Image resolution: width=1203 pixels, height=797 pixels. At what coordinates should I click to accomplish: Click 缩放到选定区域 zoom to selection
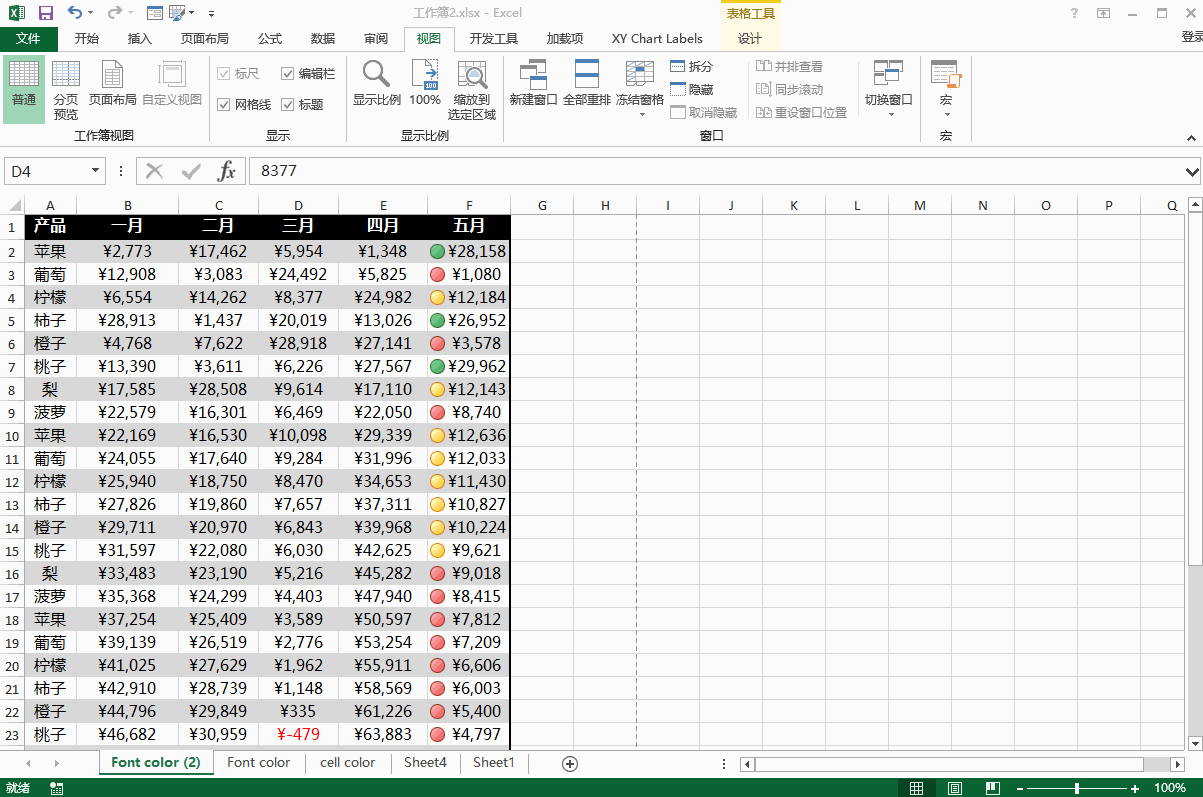(472, 88)
